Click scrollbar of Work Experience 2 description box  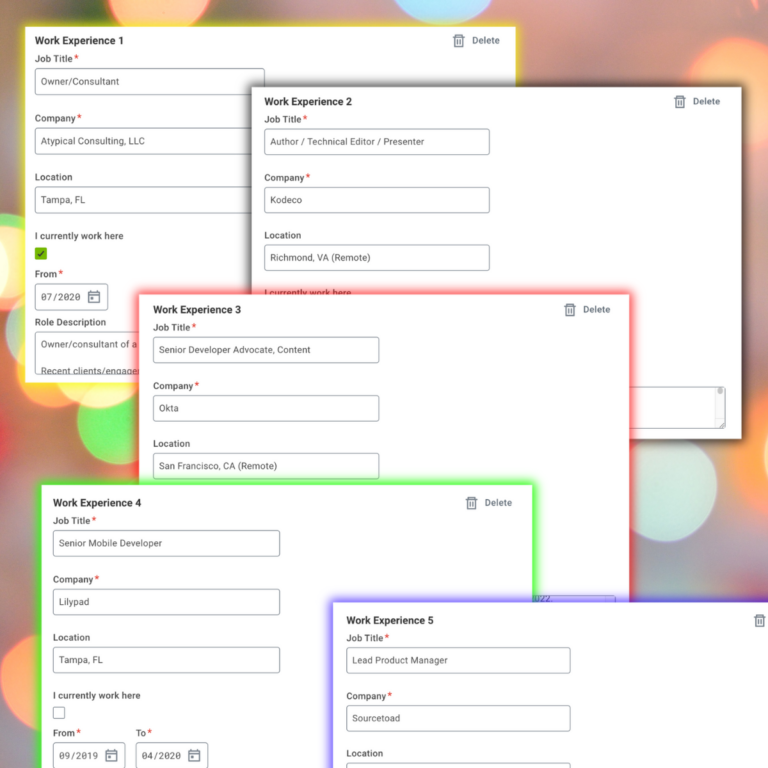(720, 406)
